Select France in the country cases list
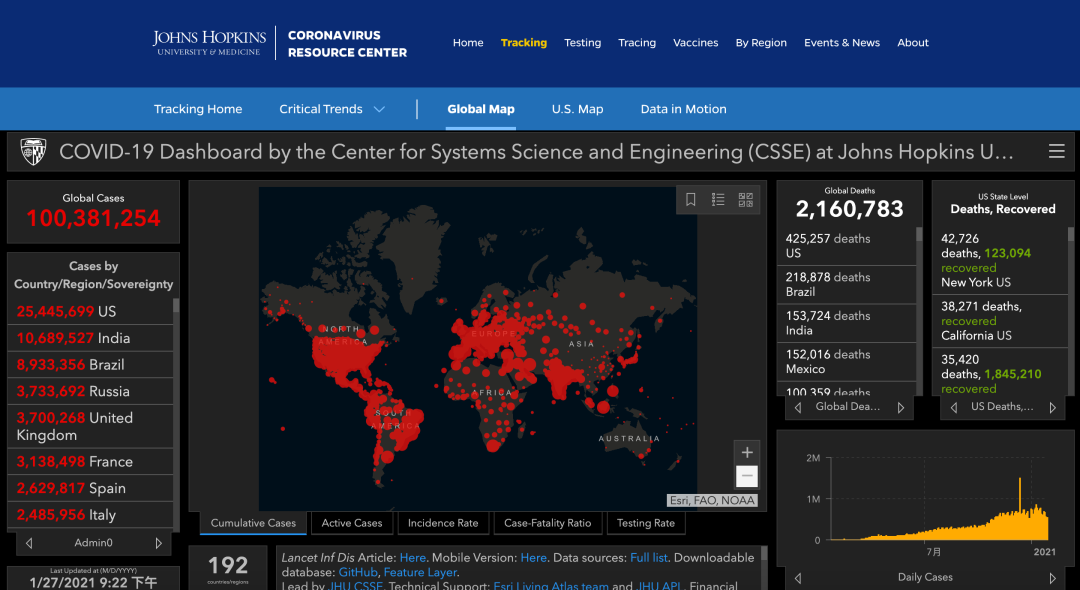 coord(90,461)
